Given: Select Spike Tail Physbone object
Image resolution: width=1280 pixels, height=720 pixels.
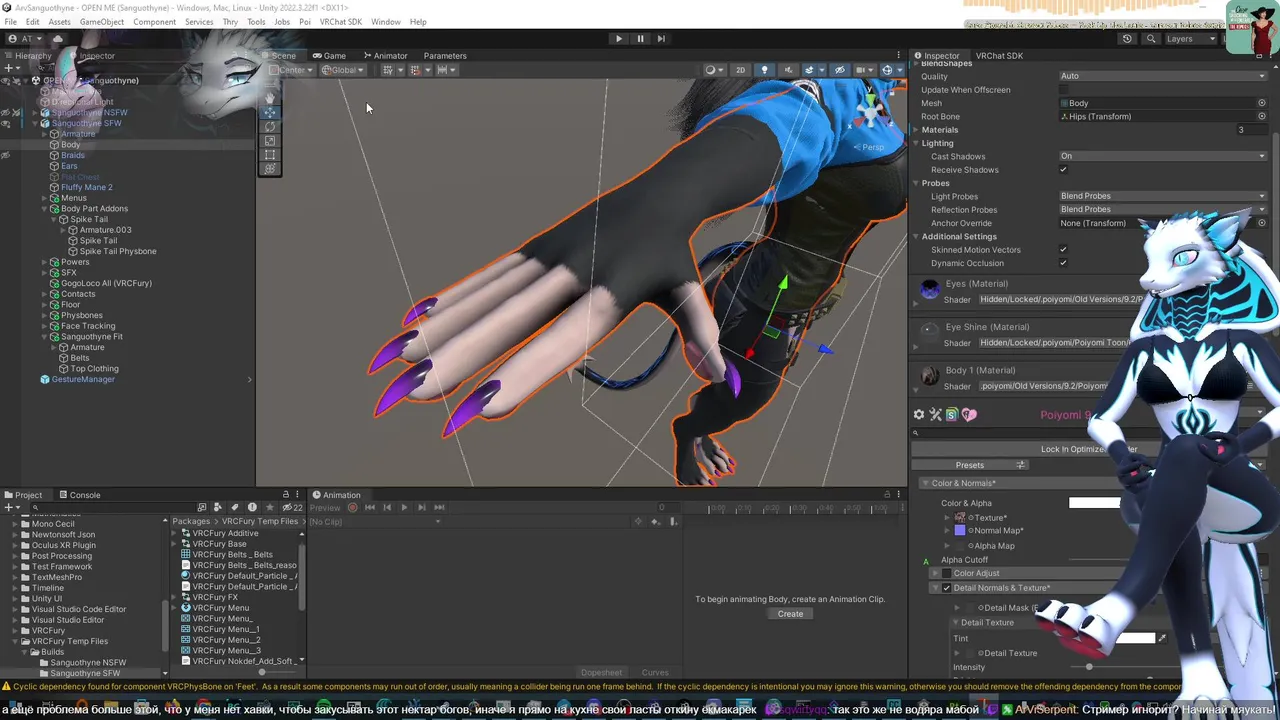Looking at the screenshot, I should coord(118,252).
